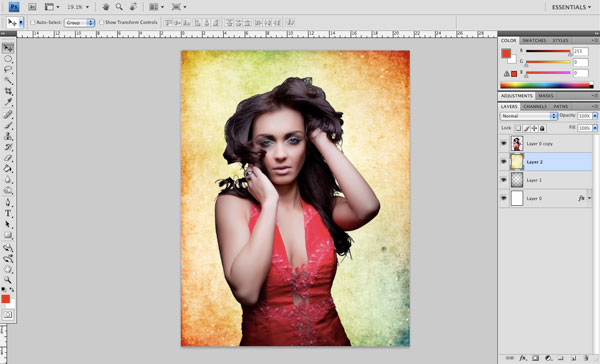Screen dimensions: 600x364
Task: Switch to the Channels tab
Action: tap(535, 106)
